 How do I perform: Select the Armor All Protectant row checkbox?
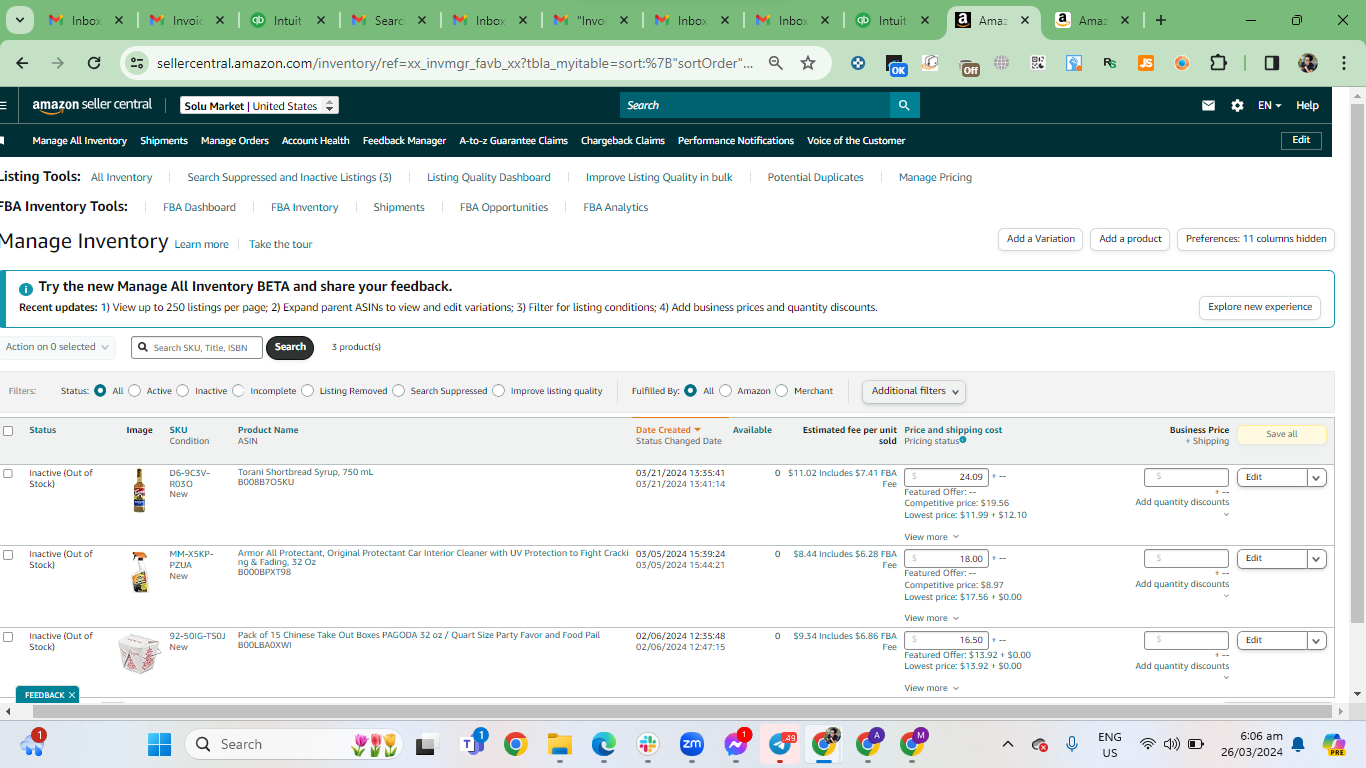[x=8, y=554]
